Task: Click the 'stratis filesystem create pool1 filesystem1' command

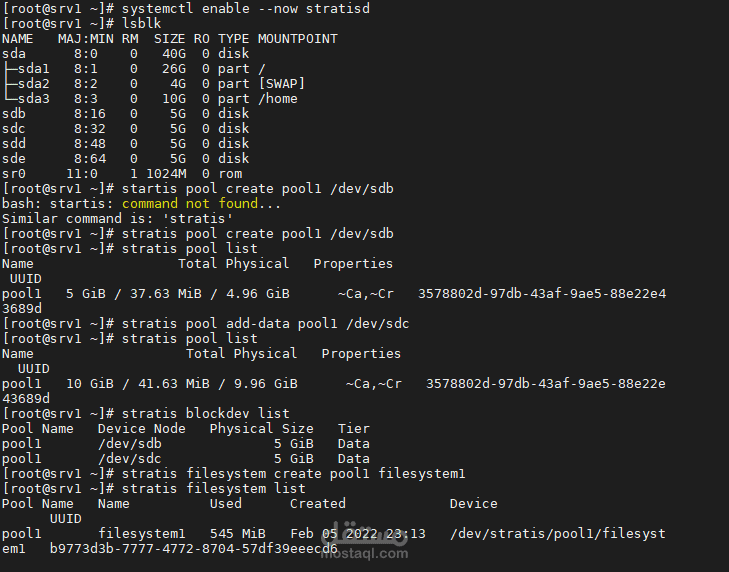Action: 293,473
